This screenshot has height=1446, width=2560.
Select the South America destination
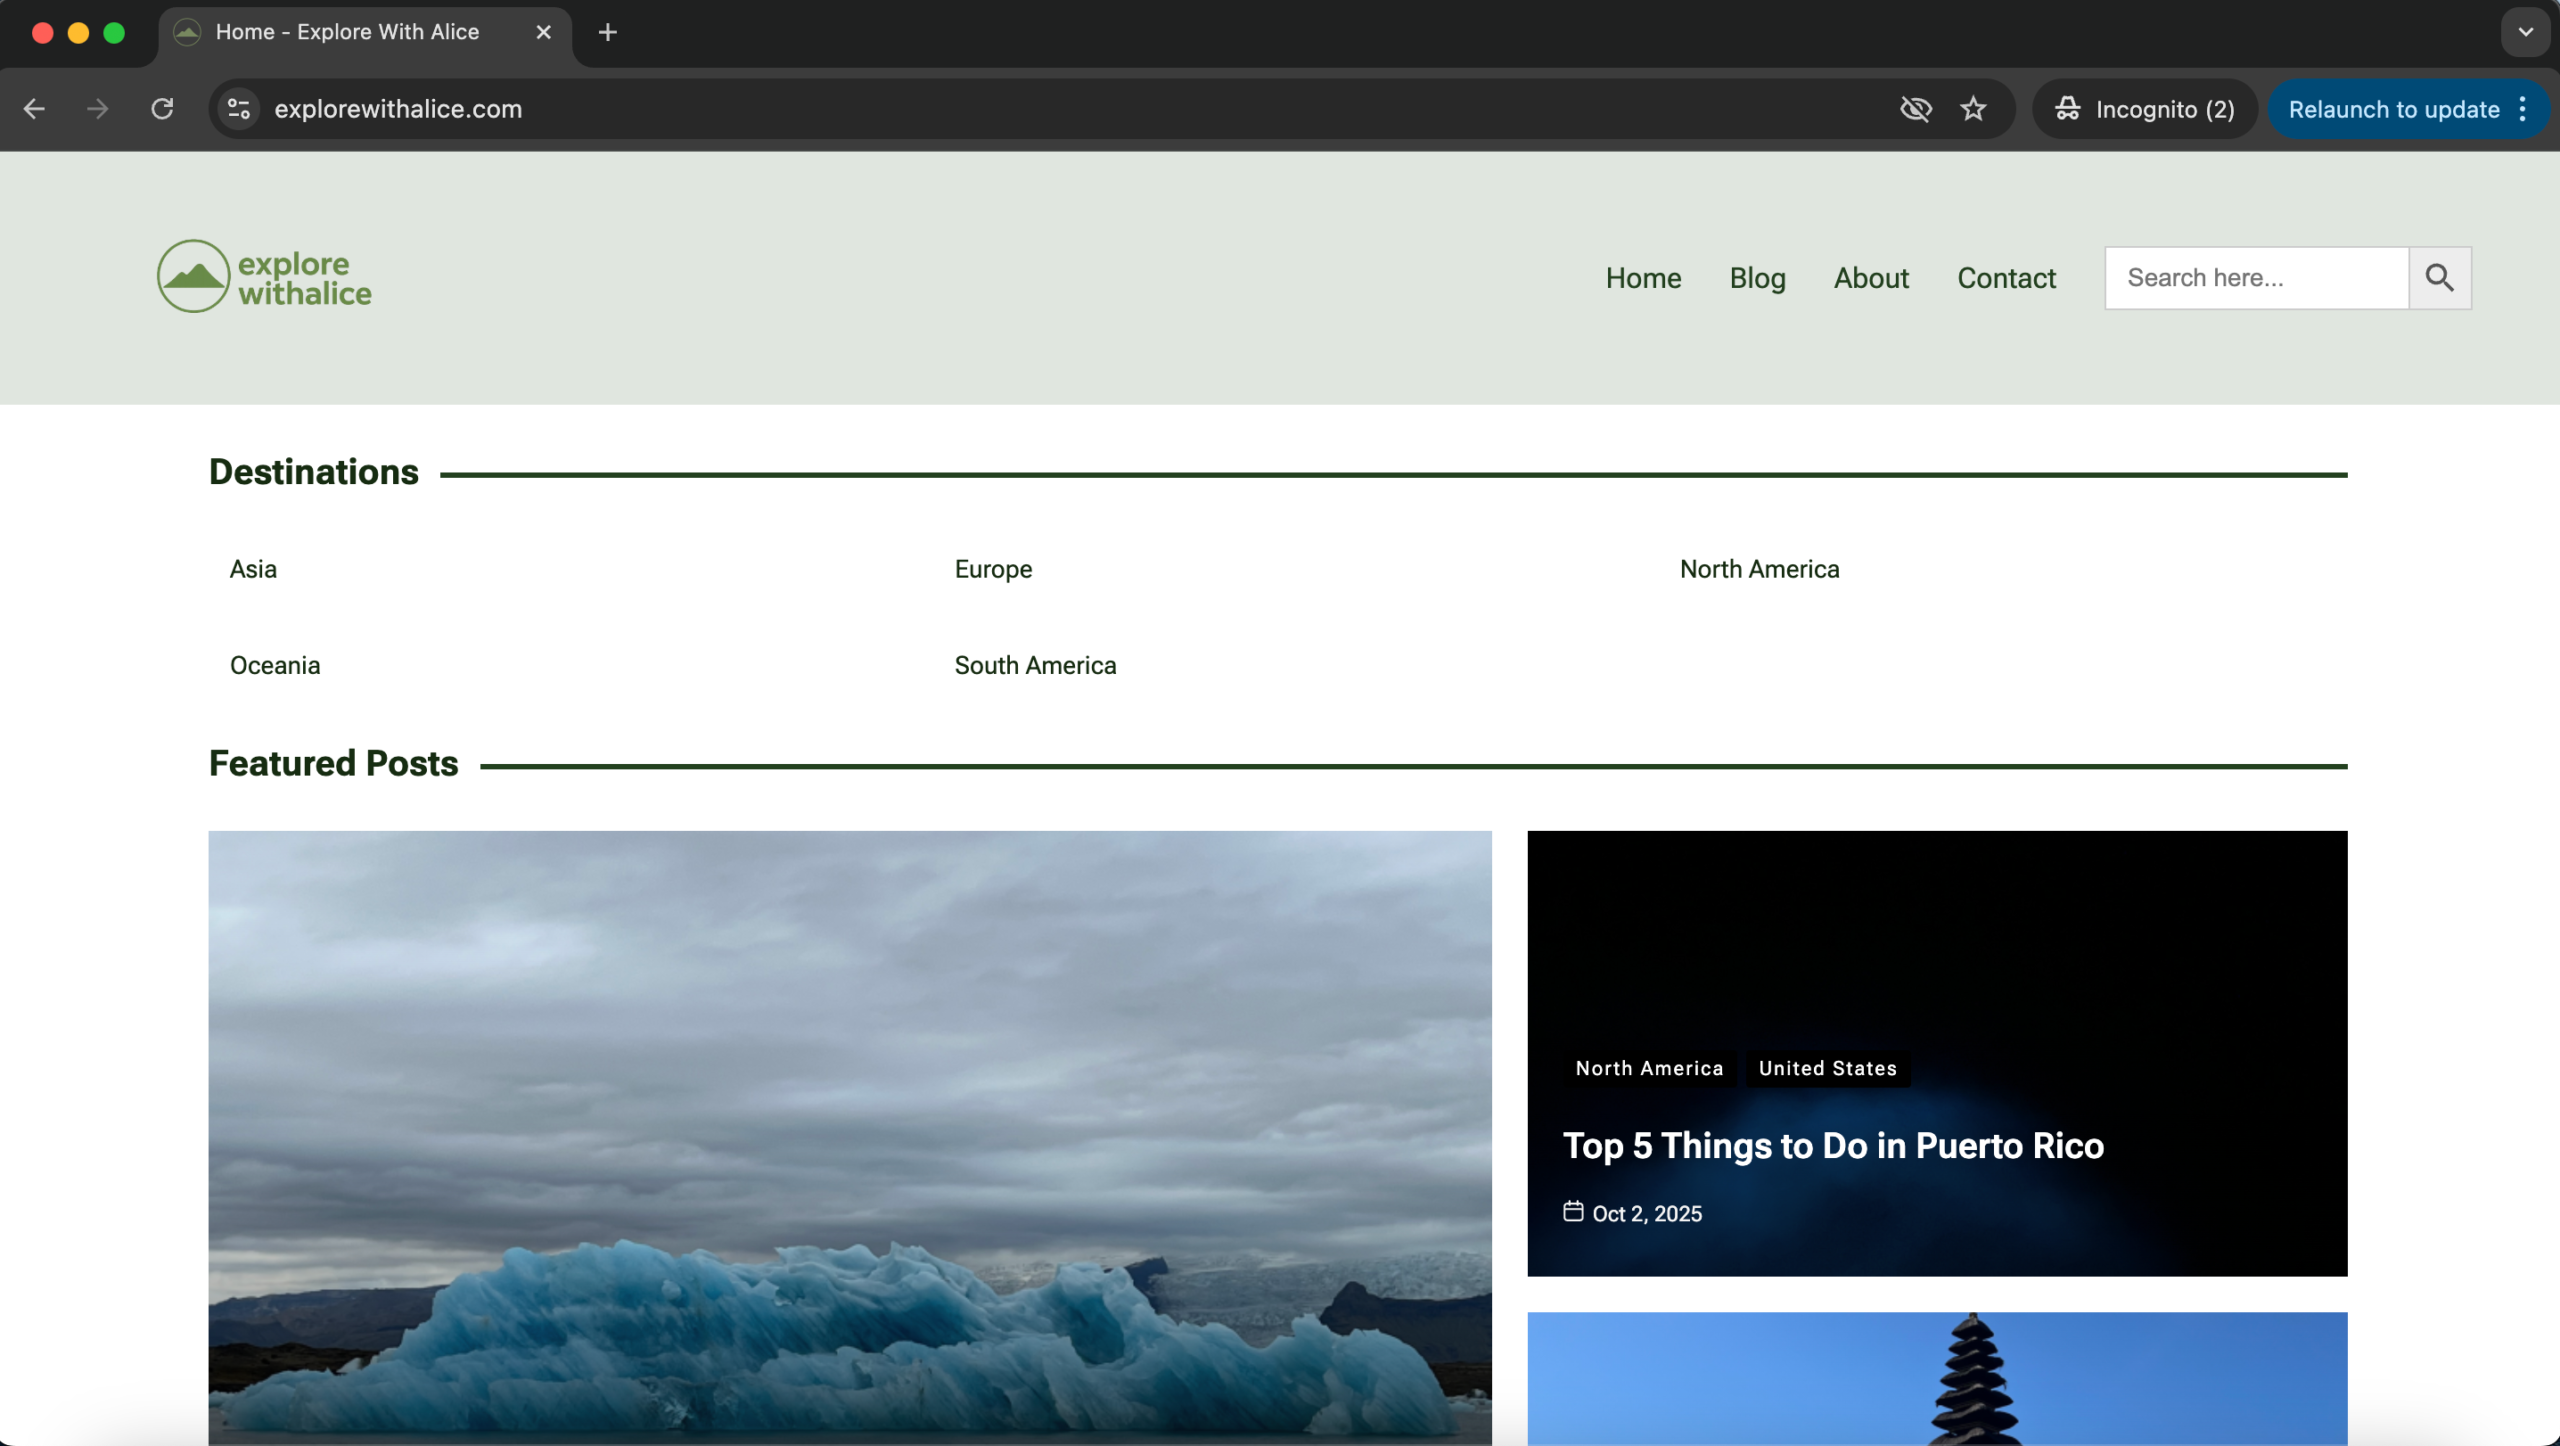[x=1035, y=665]
